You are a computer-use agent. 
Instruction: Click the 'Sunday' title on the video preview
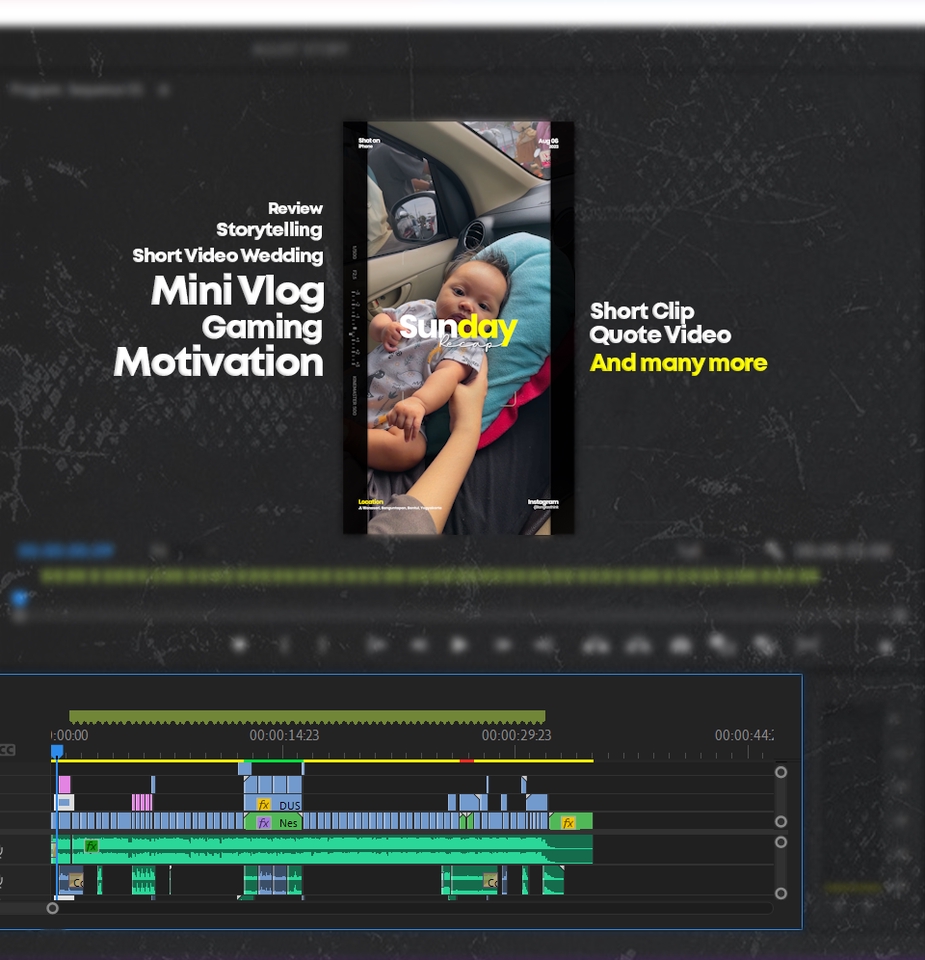pos(459,328)
